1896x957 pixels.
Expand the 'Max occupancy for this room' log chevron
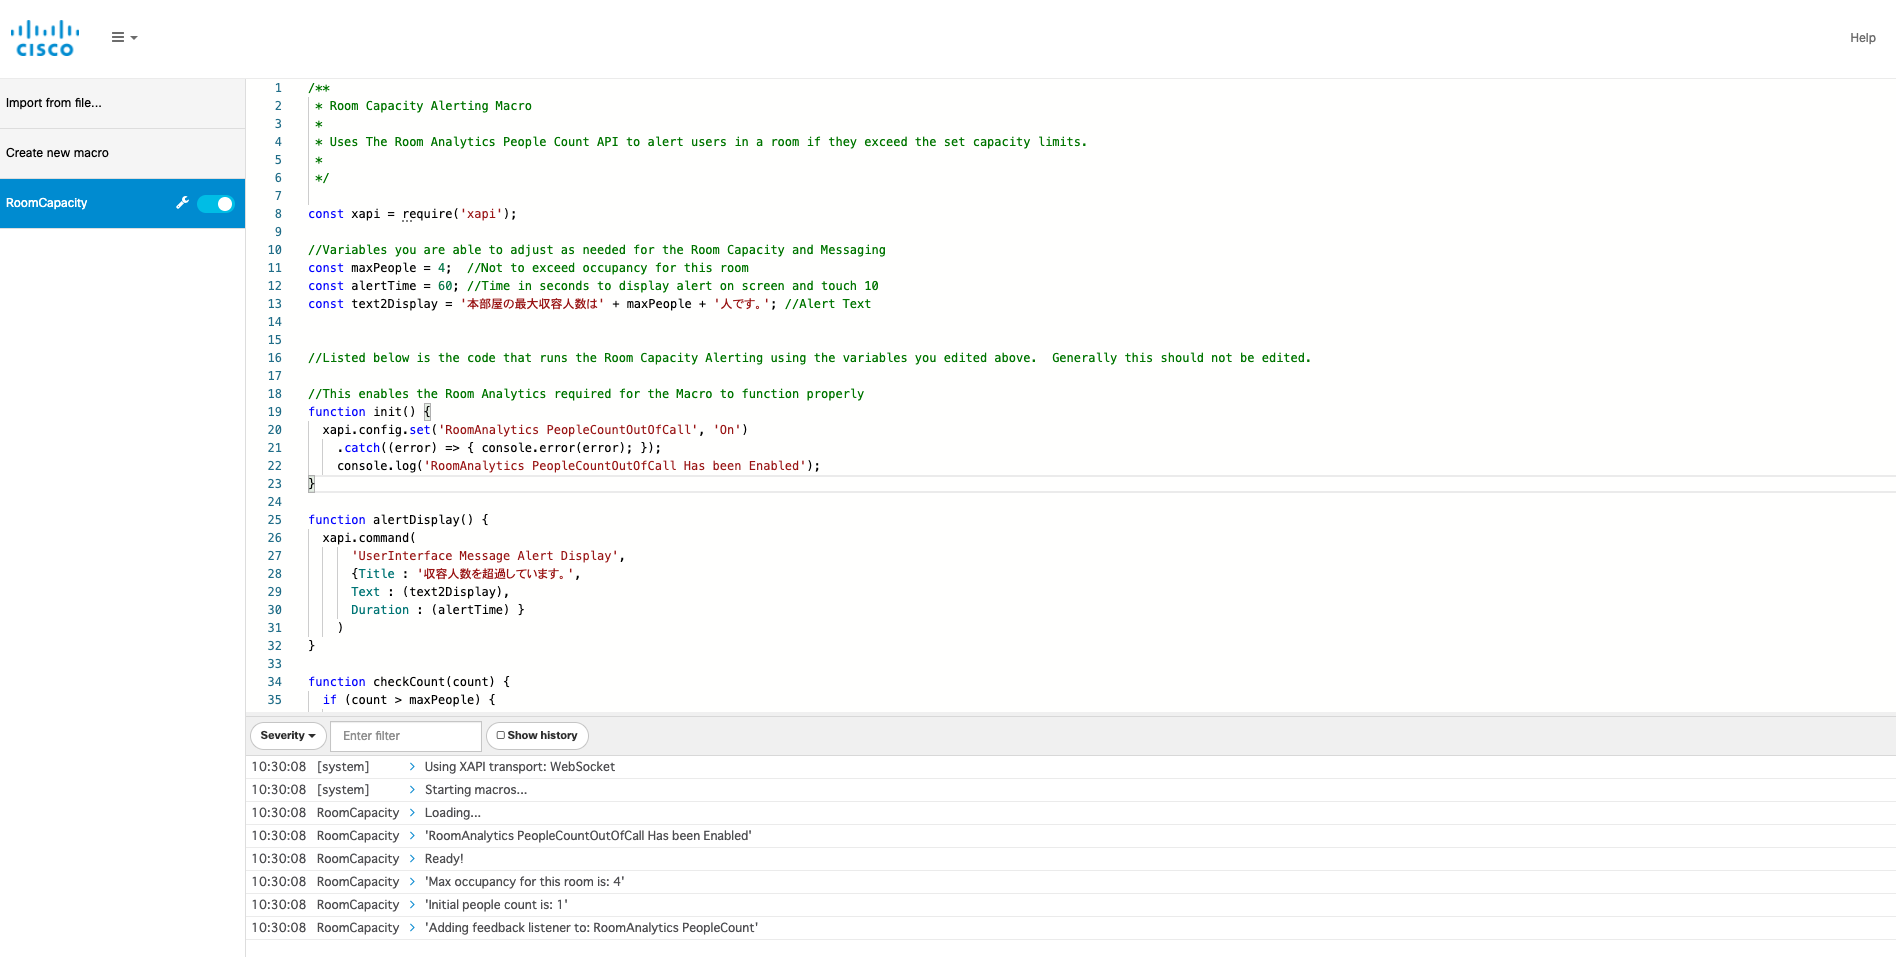click(412, 882)
